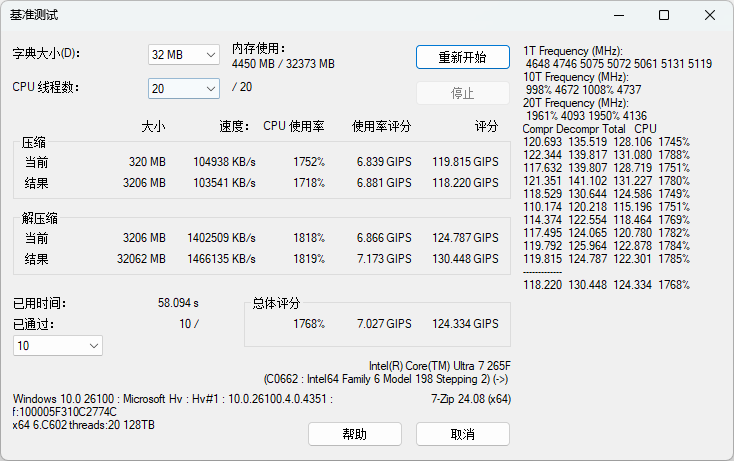Click the decompression current rating 124.787 GIPS
This screenshot has width=734, height=461.
coord(465,238)
